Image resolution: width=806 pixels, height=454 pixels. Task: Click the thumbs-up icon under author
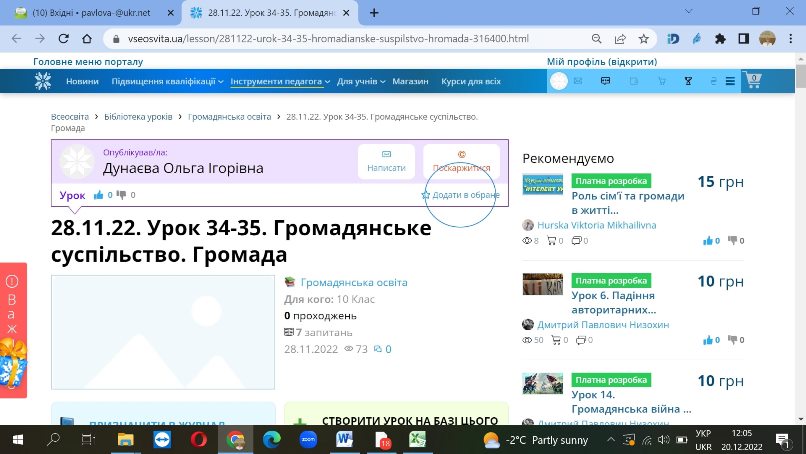(x=99, y=195)
